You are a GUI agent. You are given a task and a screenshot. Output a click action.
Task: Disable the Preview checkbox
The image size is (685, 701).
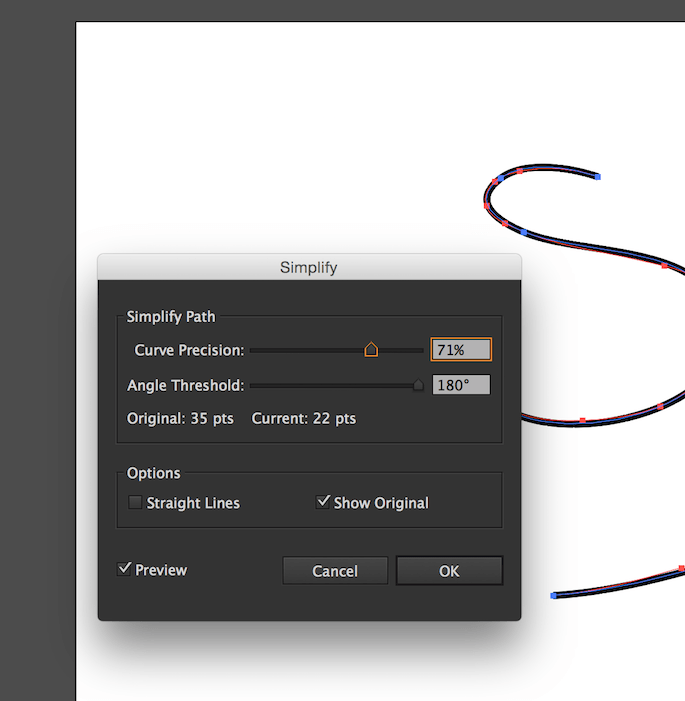(125, 569)
